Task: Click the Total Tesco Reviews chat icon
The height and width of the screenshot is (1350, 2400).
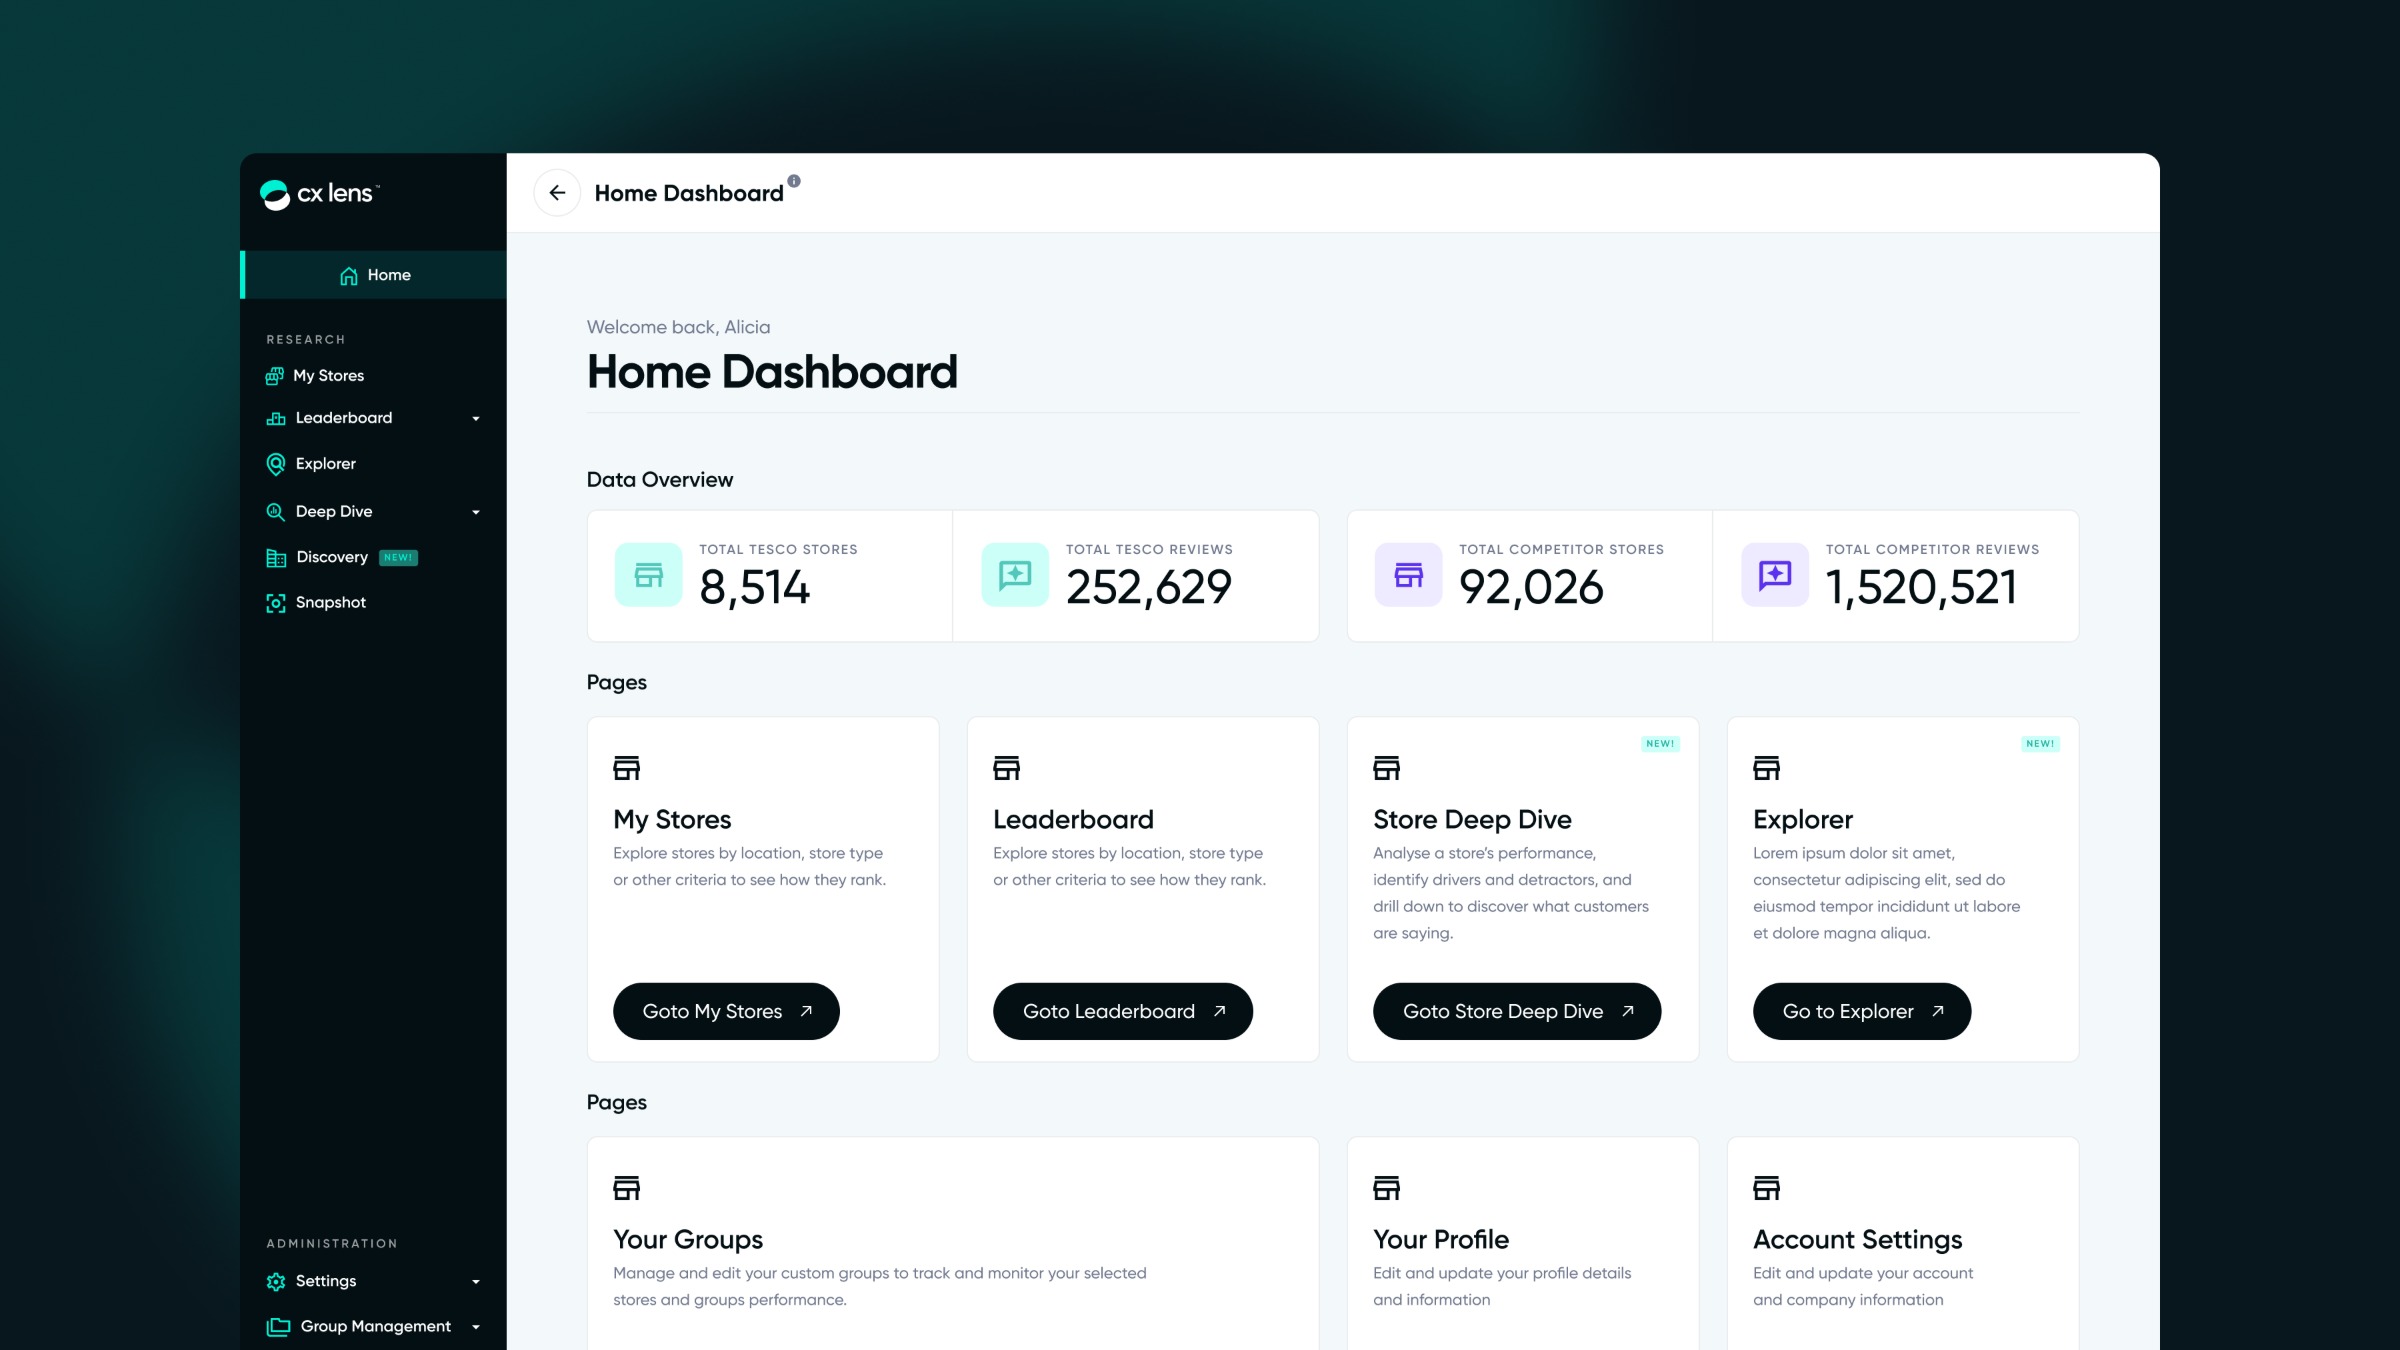Action: (x=1015, y=575)
